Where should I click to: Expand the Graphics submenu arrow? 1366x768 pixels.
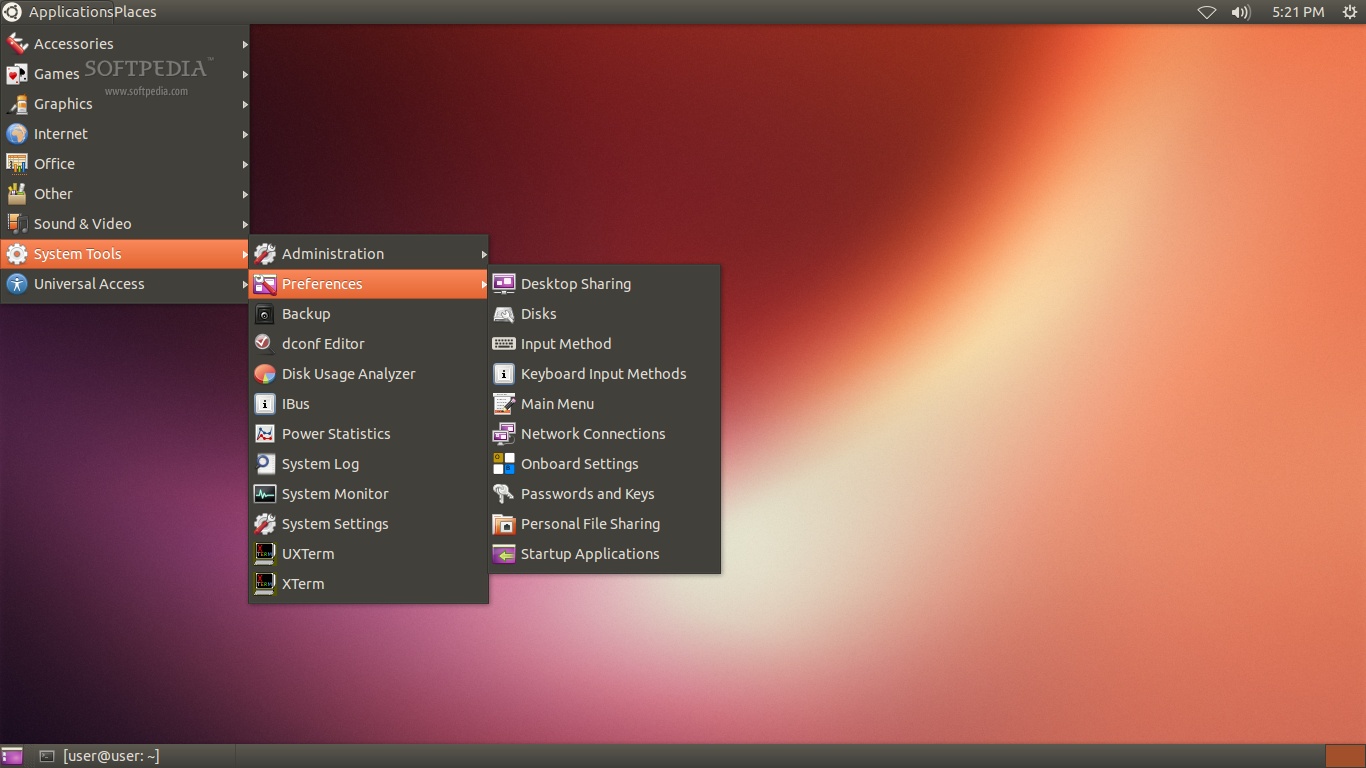[244, 104]
